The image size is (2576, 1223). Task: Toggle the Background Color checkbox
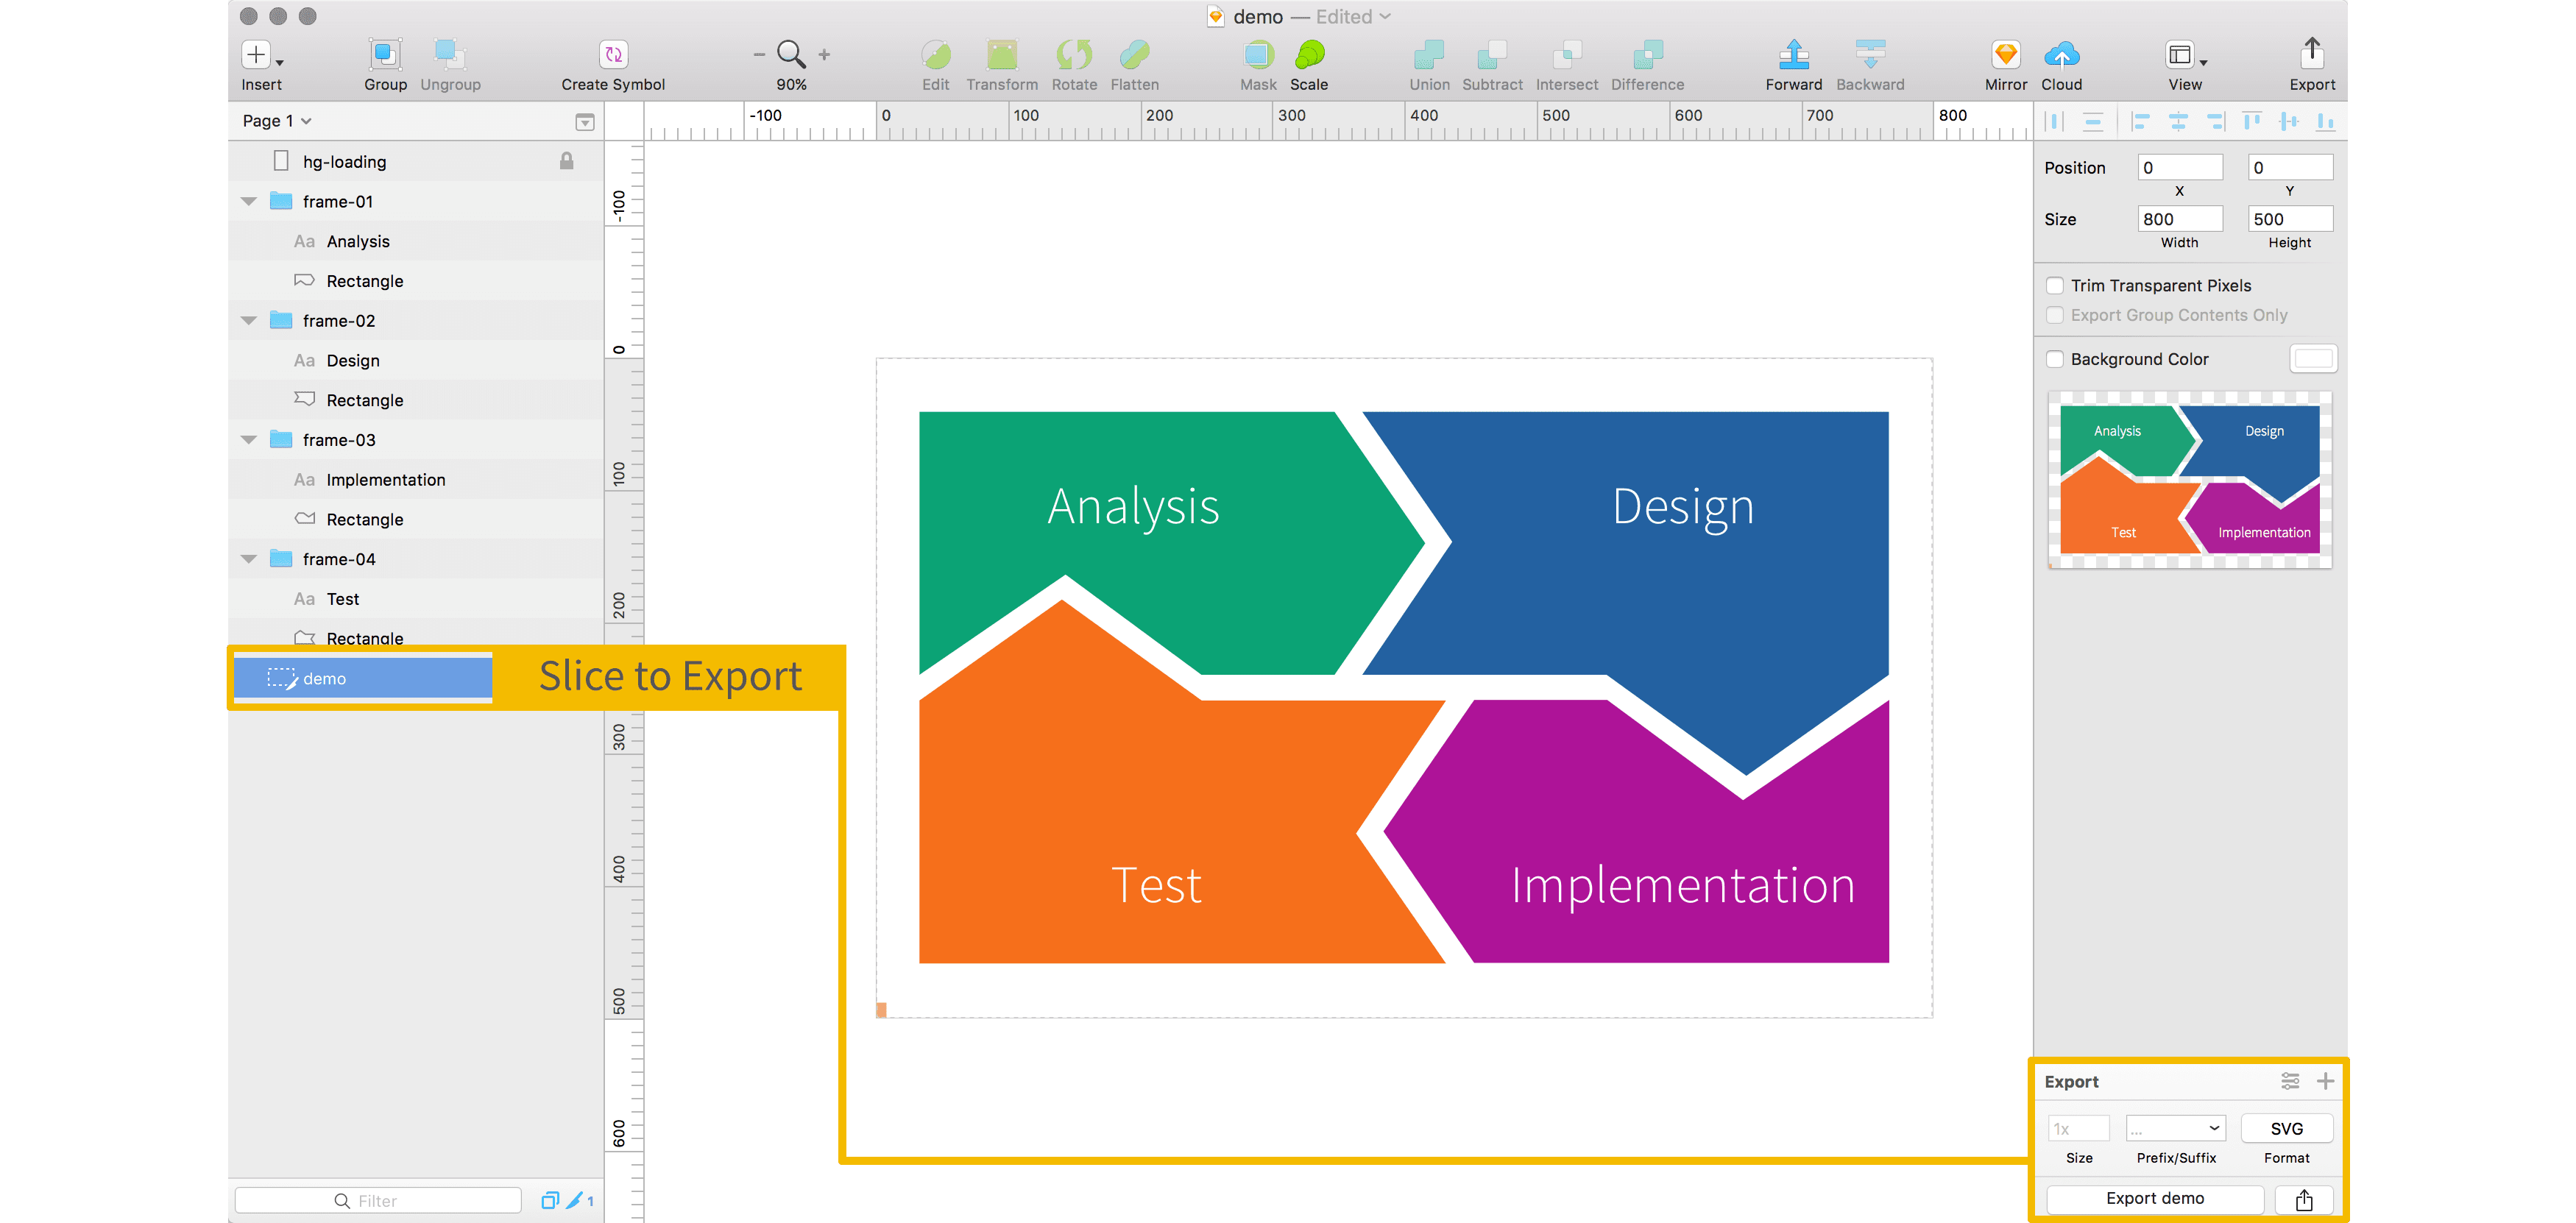click(2055, 359)
